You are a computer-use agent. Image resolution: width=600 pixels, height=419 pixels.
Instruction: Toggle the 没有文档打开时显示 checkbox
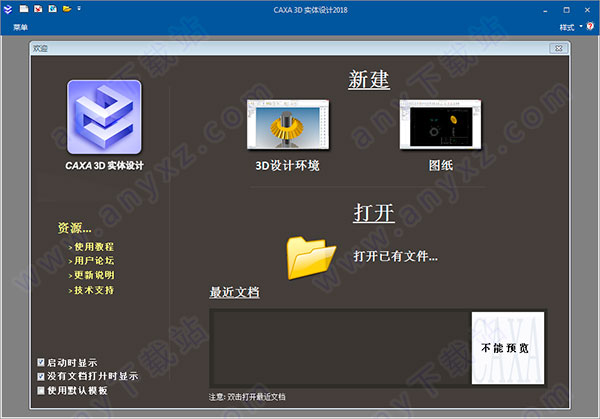pyautogui.click(x=41, y=376)
